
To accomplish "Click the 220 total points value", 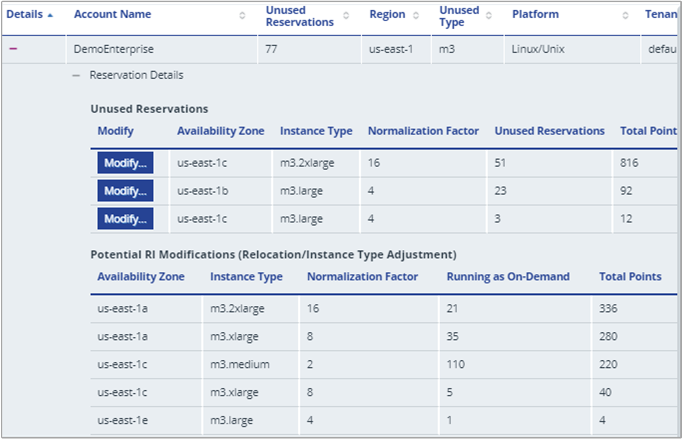I will tap(608, 365).
